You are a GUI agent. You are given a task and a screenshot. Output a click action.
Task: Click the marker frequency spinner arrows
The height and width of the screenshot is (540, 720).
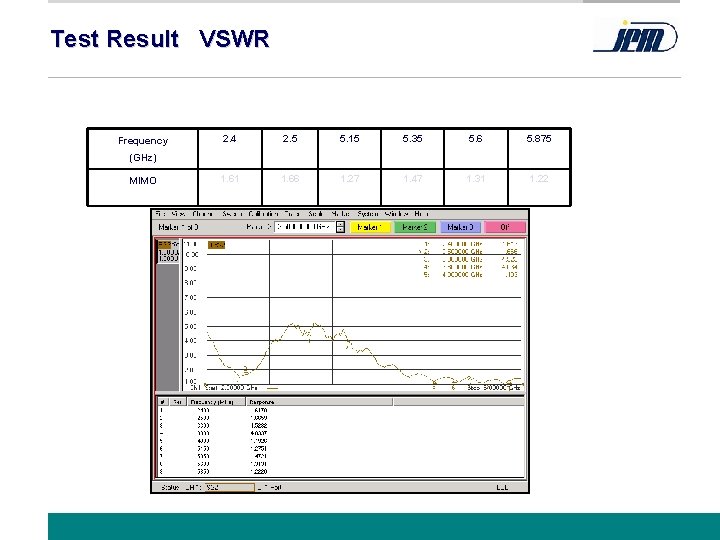[340, 227]
